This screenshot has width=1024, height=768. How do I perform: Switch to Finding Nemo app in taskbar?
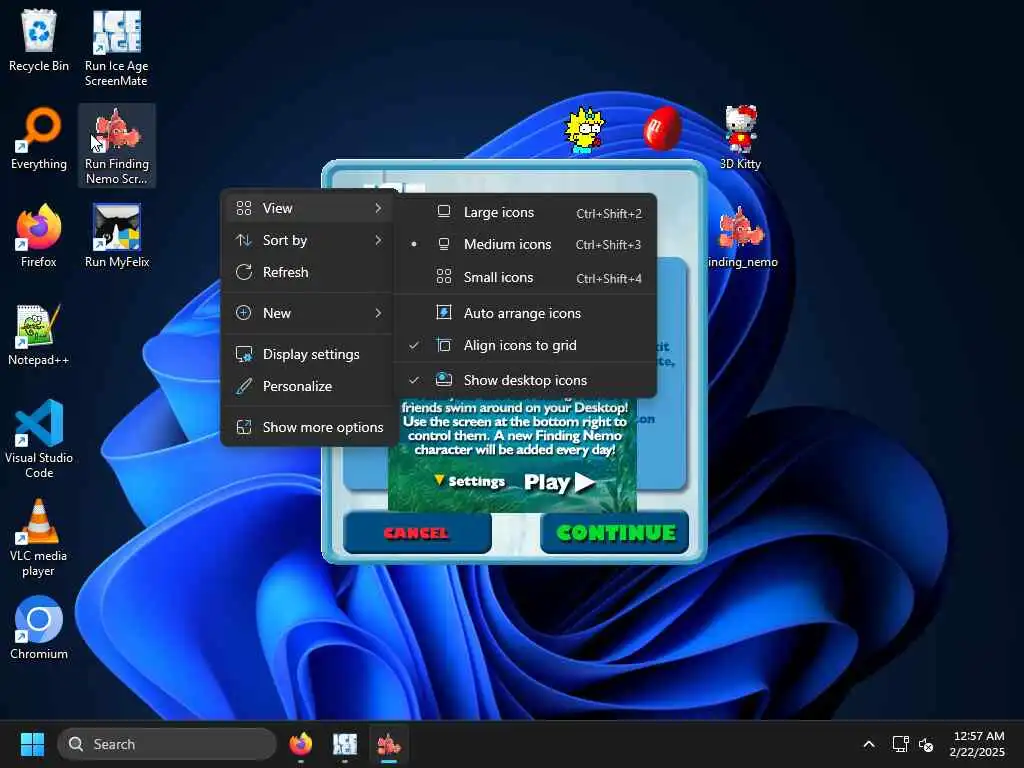pyautogui.click(x=389, y=744)
